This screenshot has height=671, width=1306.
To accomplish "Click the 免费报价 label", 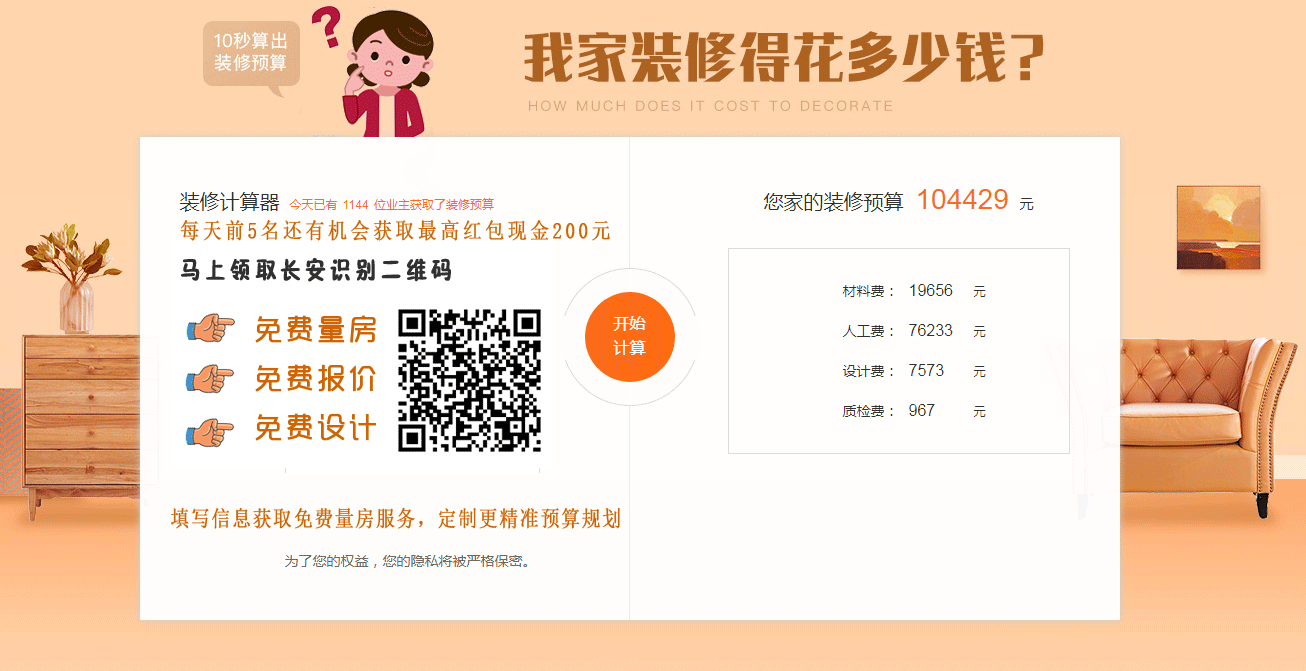I will coord(316,379).
